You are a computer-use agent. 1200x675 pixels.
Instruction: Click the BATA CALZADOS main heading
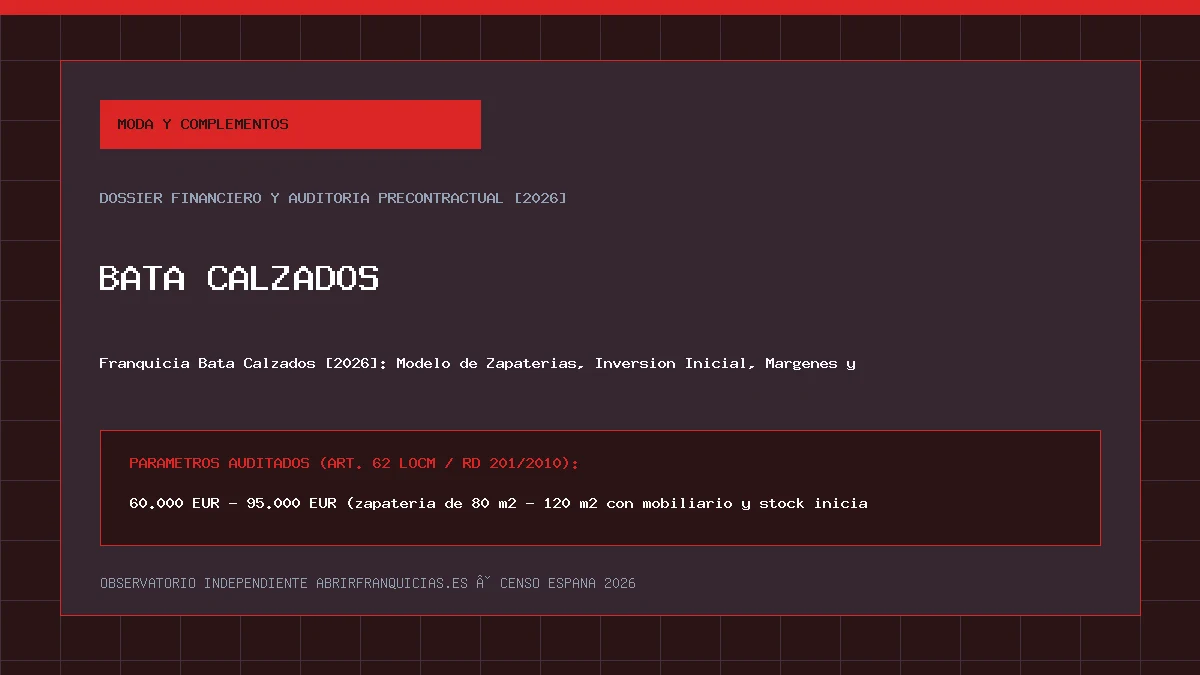coord(239,277)
